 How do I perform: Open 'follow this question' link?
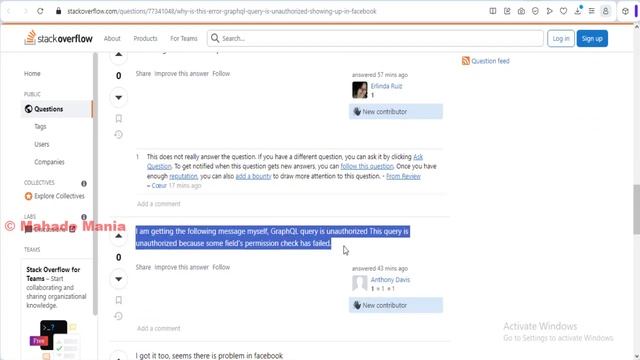(x=367, y=166)
